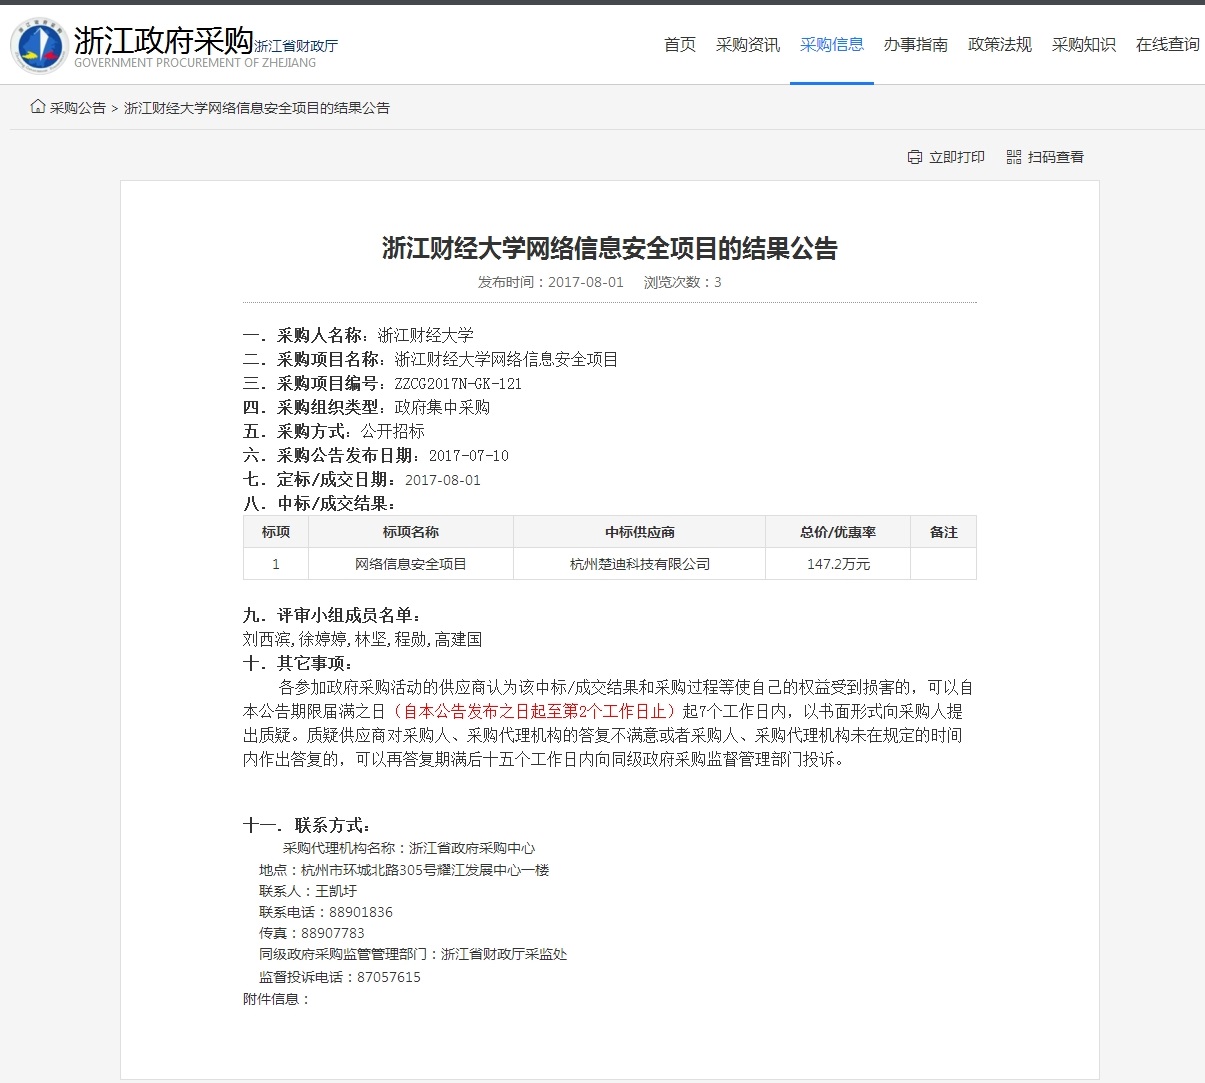Click the 附件信息 attachment label
The width and height of the screenshot is (1205, 1083).
pyautogui.click(x=277, y=999)
